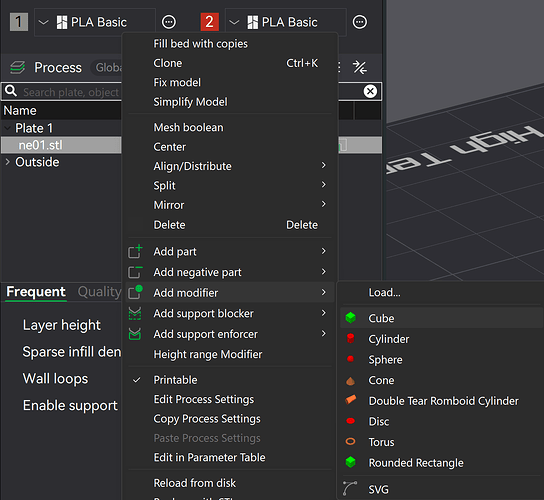
Task: Select the Cone modifier icon
Action: click(x=350, y=381)
